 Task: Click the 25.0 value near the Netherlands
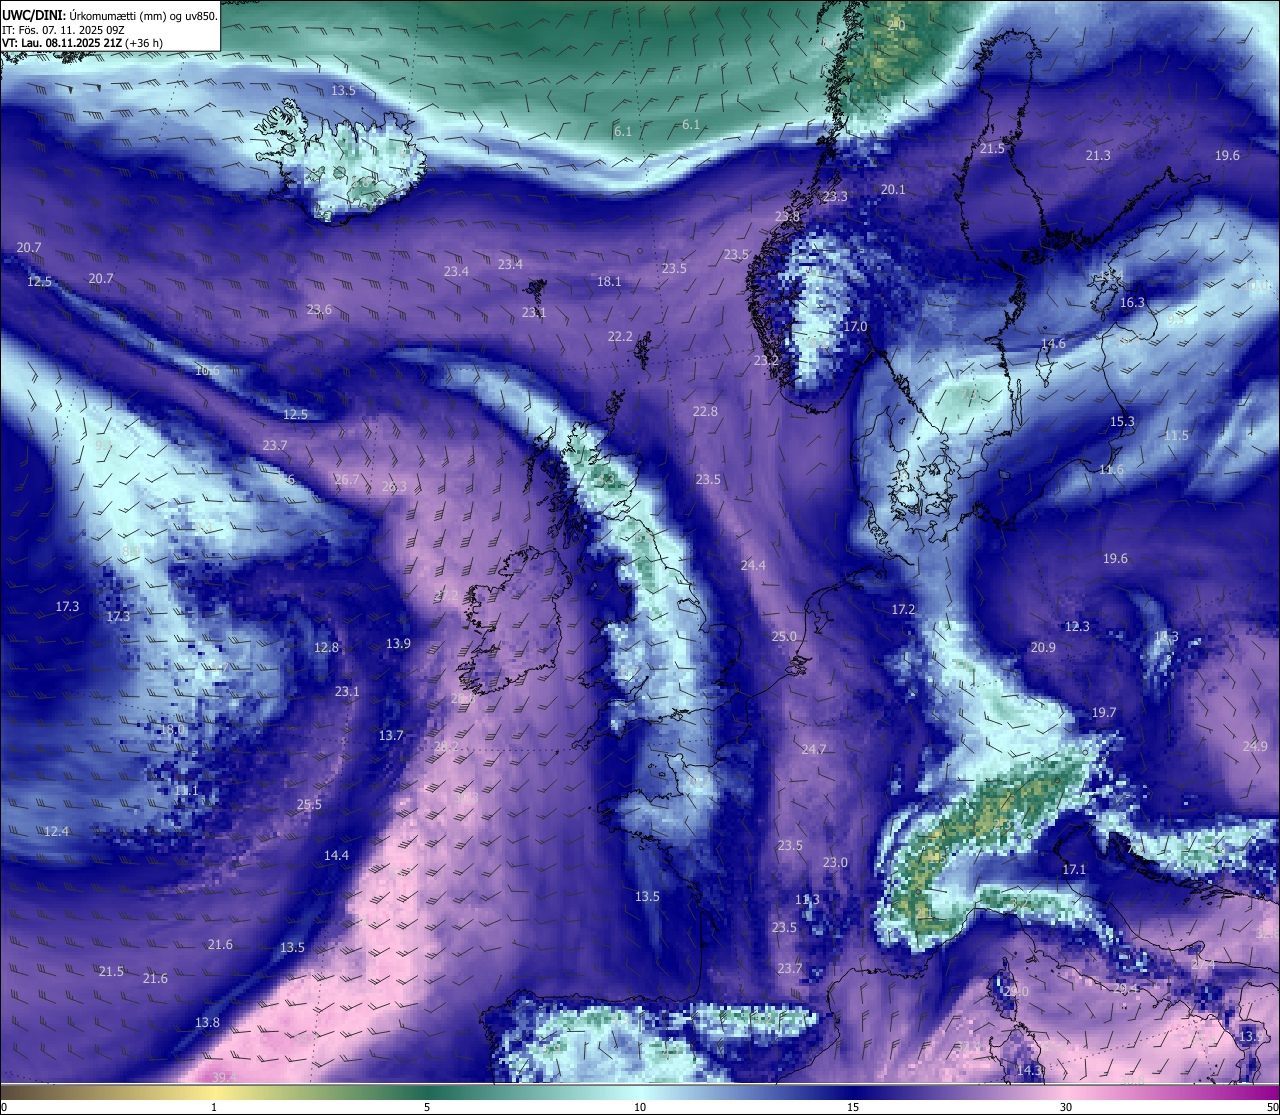click(784, 637)
